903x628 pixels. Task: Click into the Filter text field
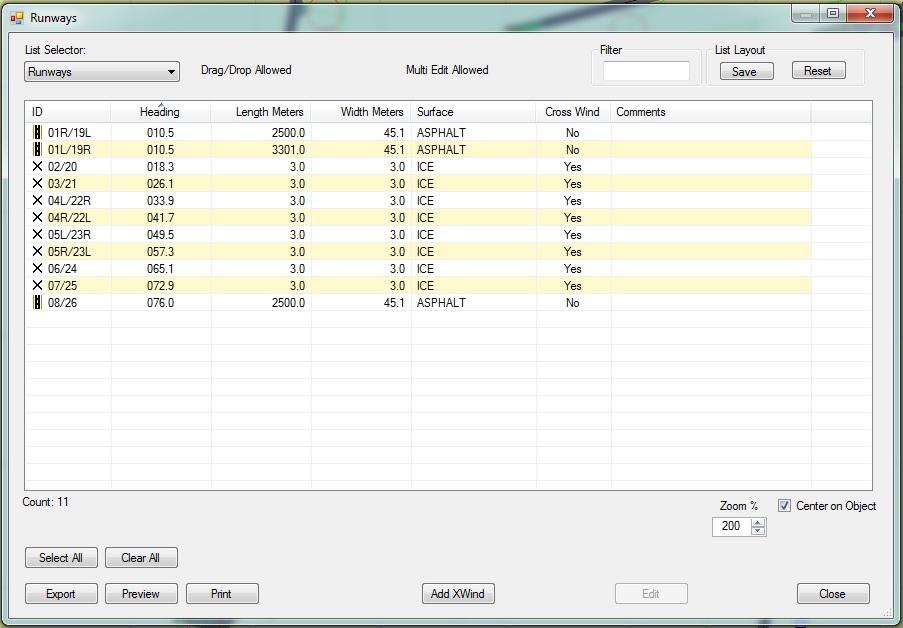point(646,71)
